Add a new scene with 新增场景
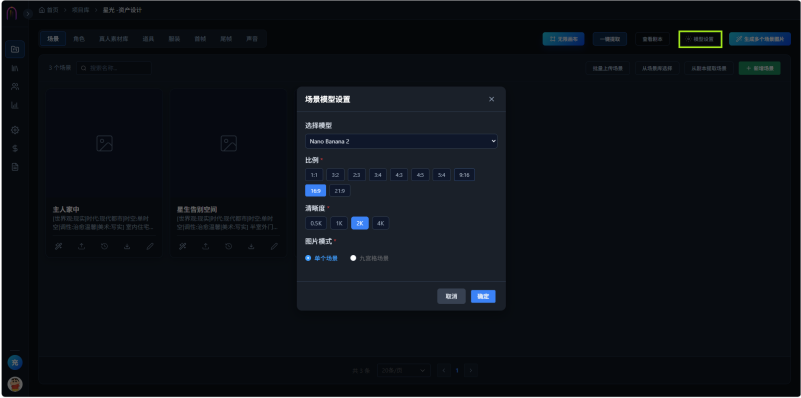 coord(760,68)
